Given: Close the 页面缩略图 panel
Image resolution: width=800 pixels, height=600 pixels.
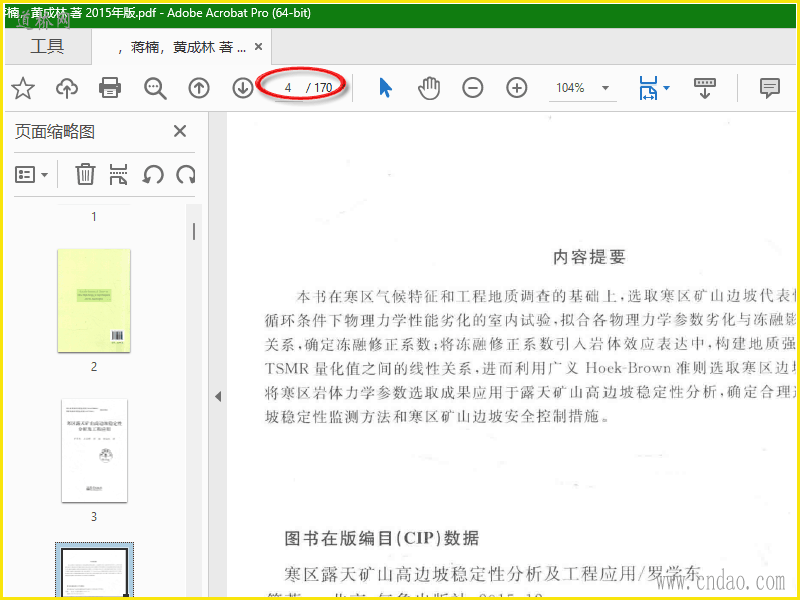Looking at the screenshot, I should coord(180,131).
